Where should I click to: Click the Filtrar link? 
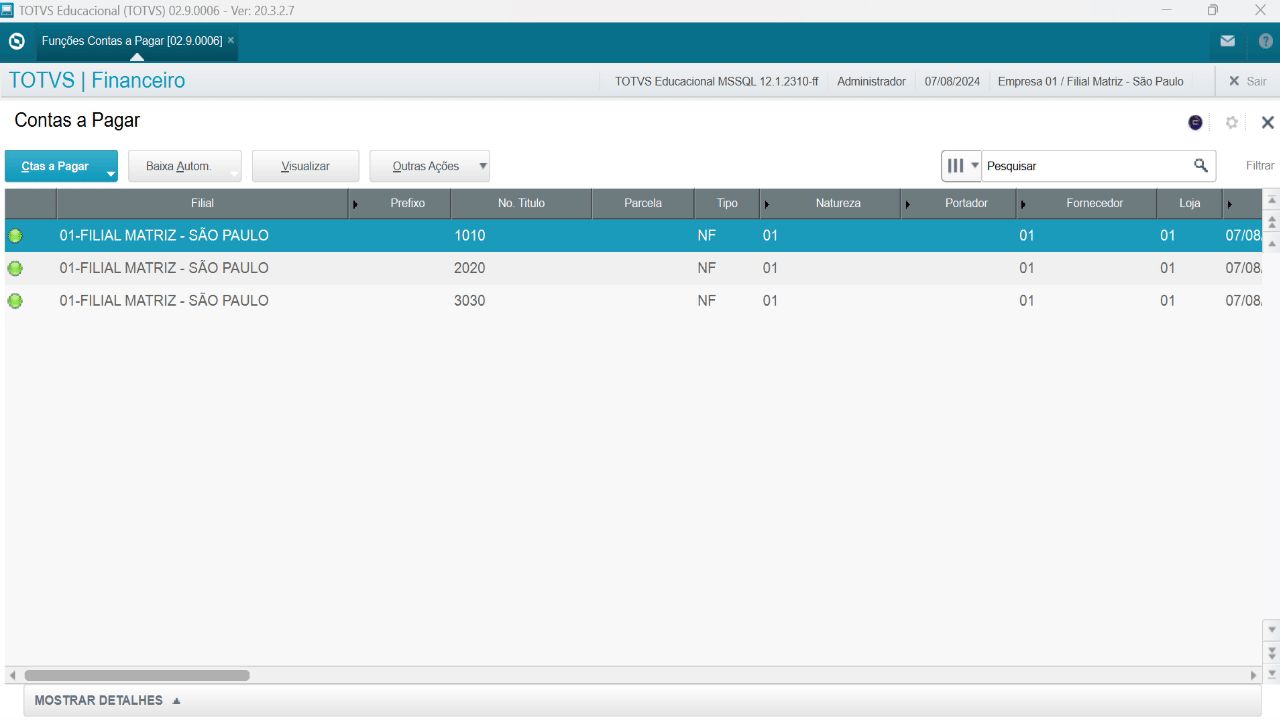tap(1260, 166)
